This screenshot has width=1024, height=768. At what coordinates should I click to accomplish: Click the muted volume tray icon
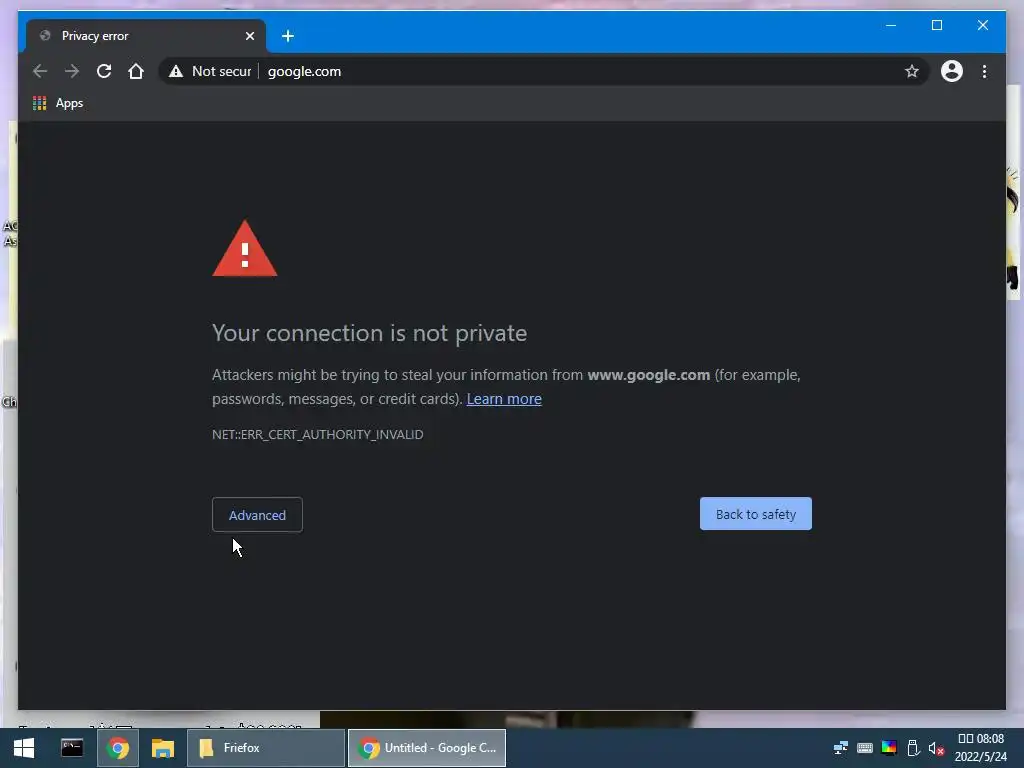coord(936,748)
